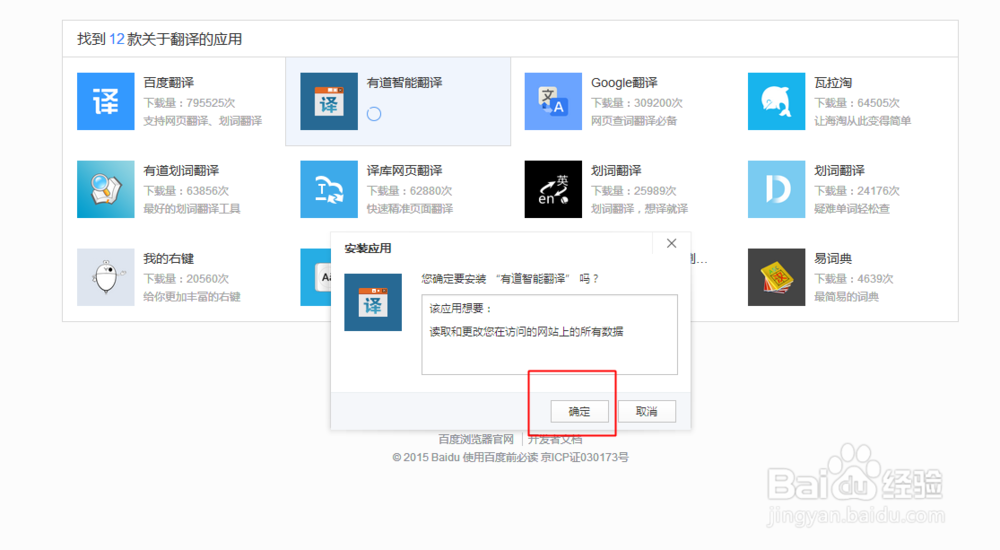Open the 百度浏览器官网 link

point(476,439)
